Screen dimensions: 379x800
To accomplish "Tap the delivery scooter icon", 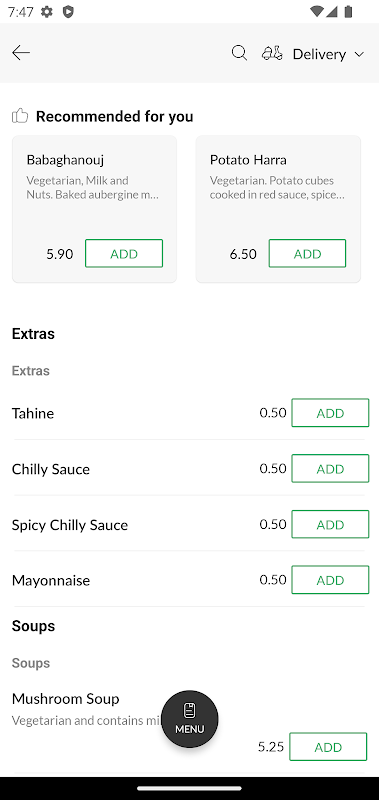I will [x=272, y=53].
